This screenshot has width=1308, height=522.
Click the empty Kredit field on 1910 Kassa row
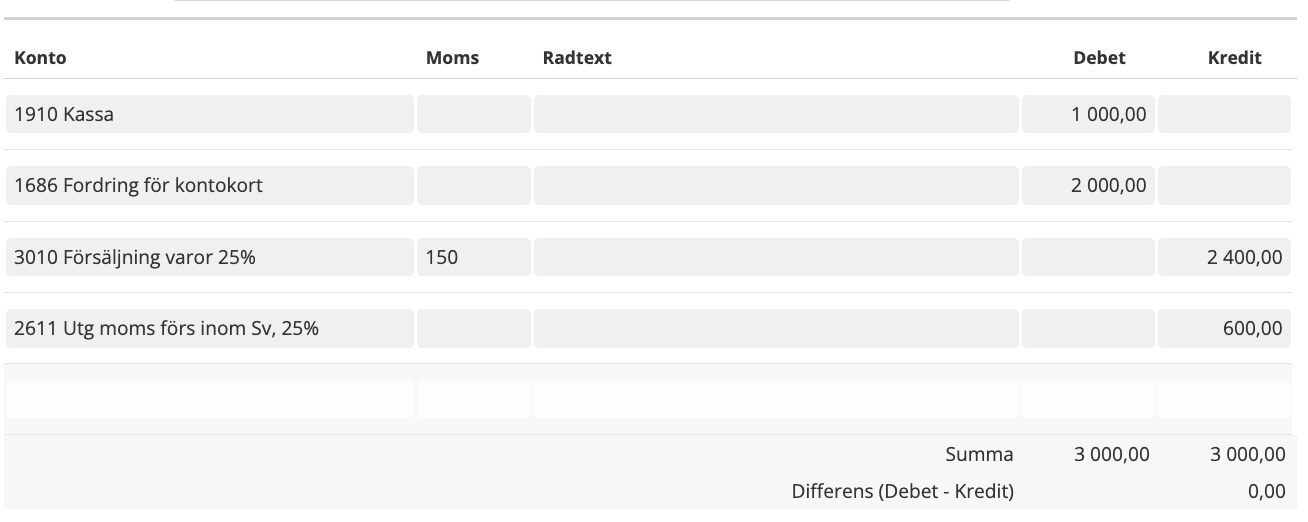click(x=1224, y=114)
